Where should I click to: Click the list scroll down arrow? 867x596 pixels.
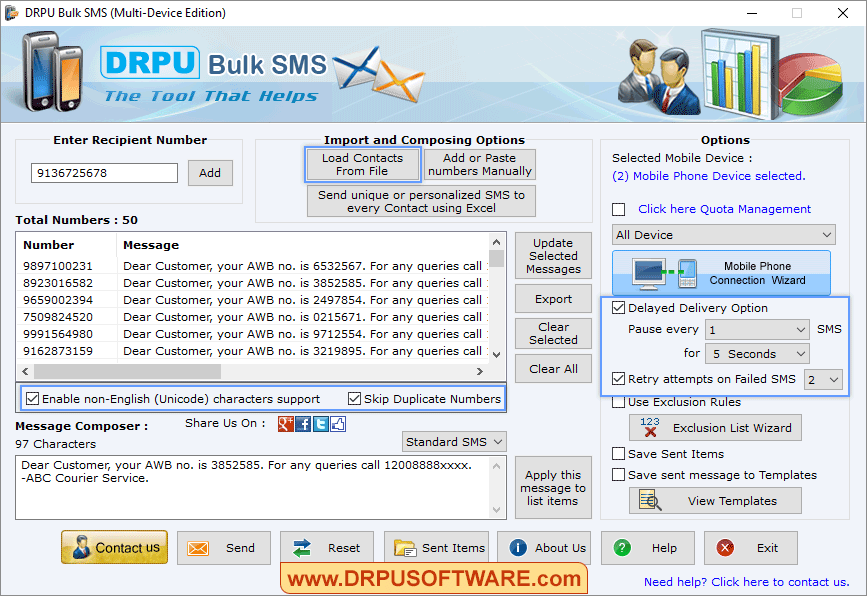click(497, 354)
